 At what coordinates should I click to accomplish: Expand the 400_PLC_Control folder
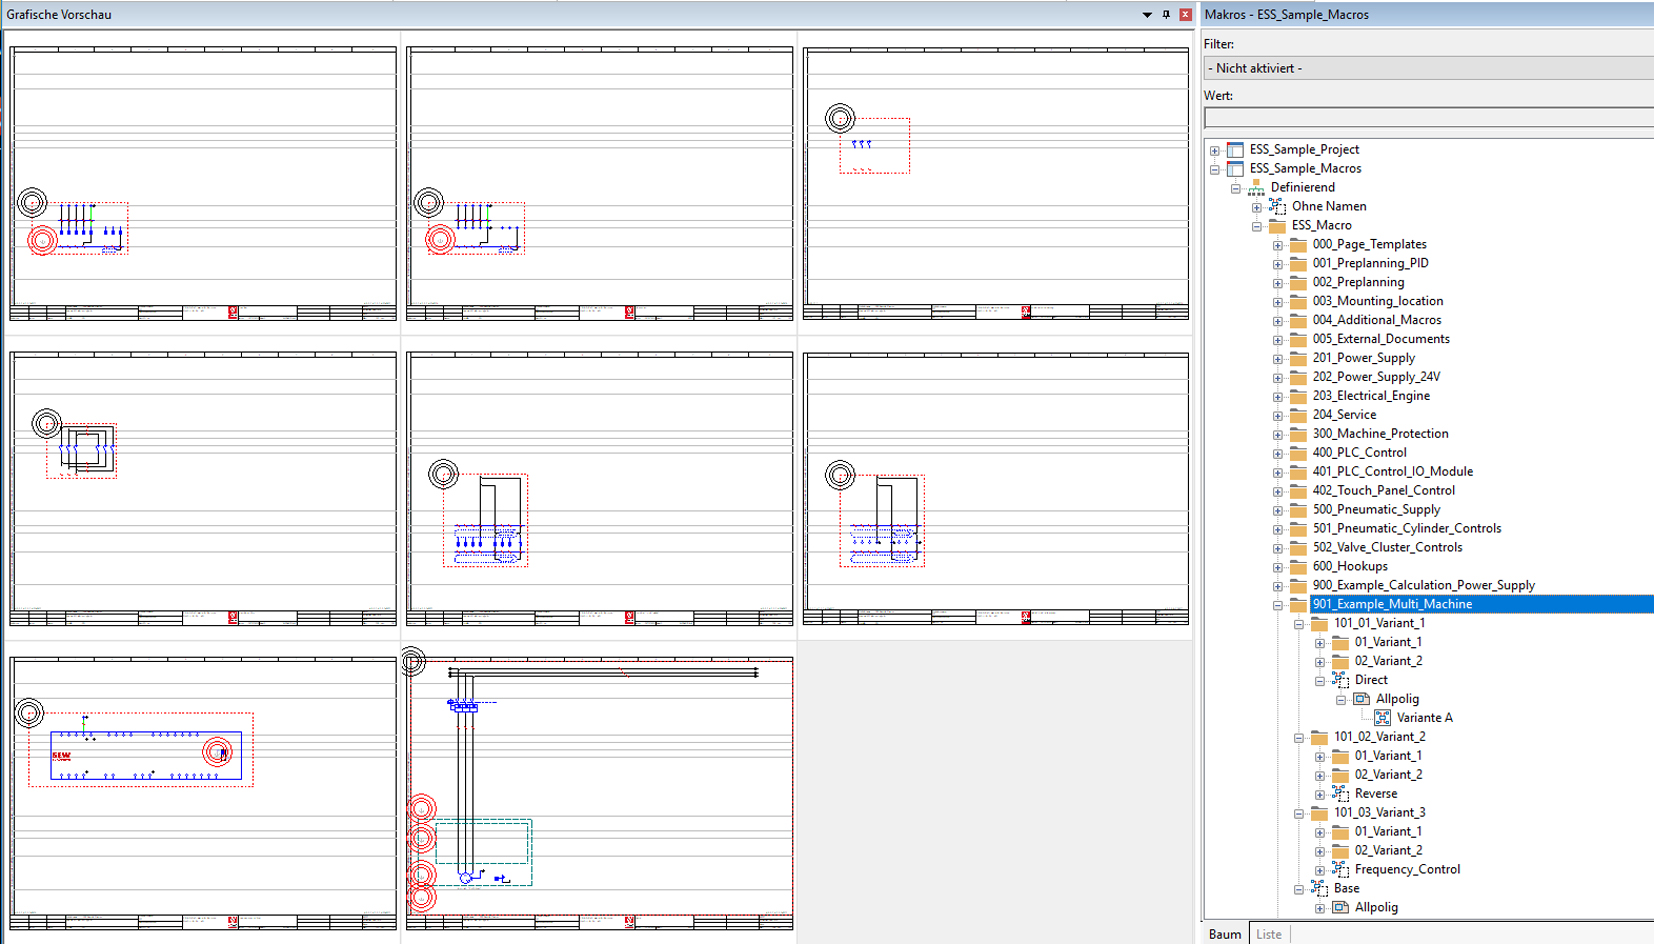[1277, 454]
